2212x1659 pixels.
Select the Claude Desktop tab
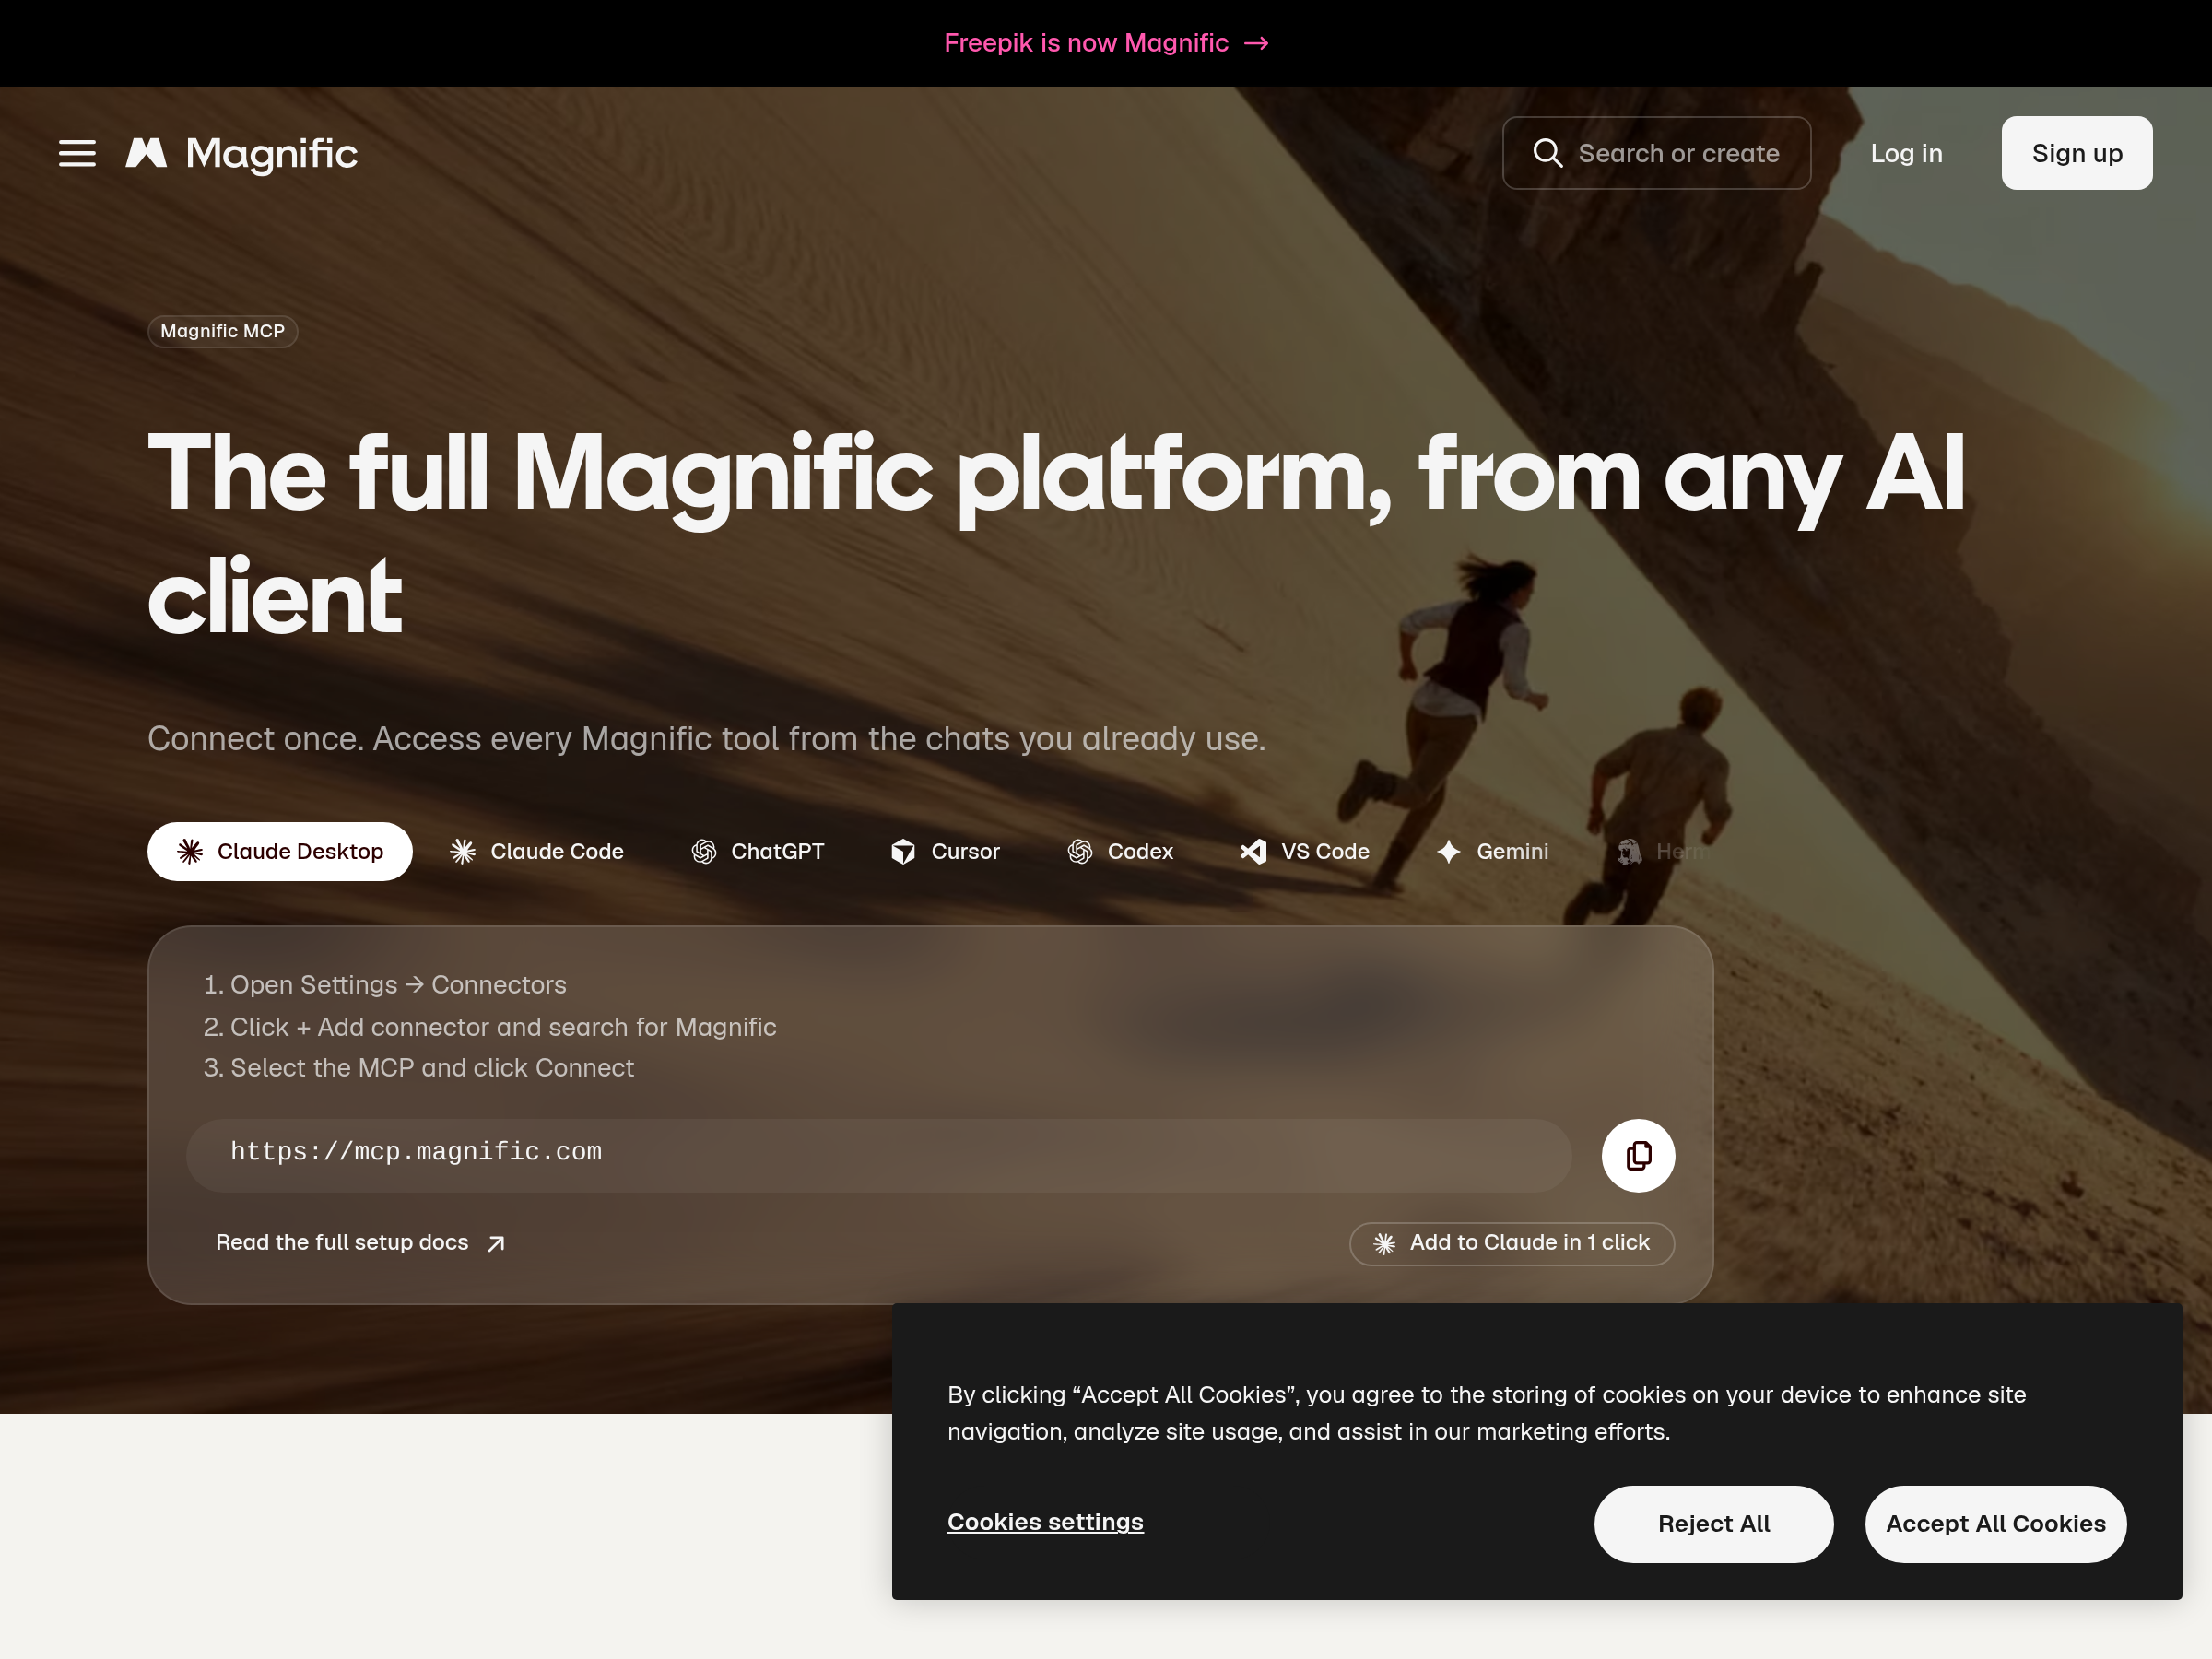click(280, 851)
